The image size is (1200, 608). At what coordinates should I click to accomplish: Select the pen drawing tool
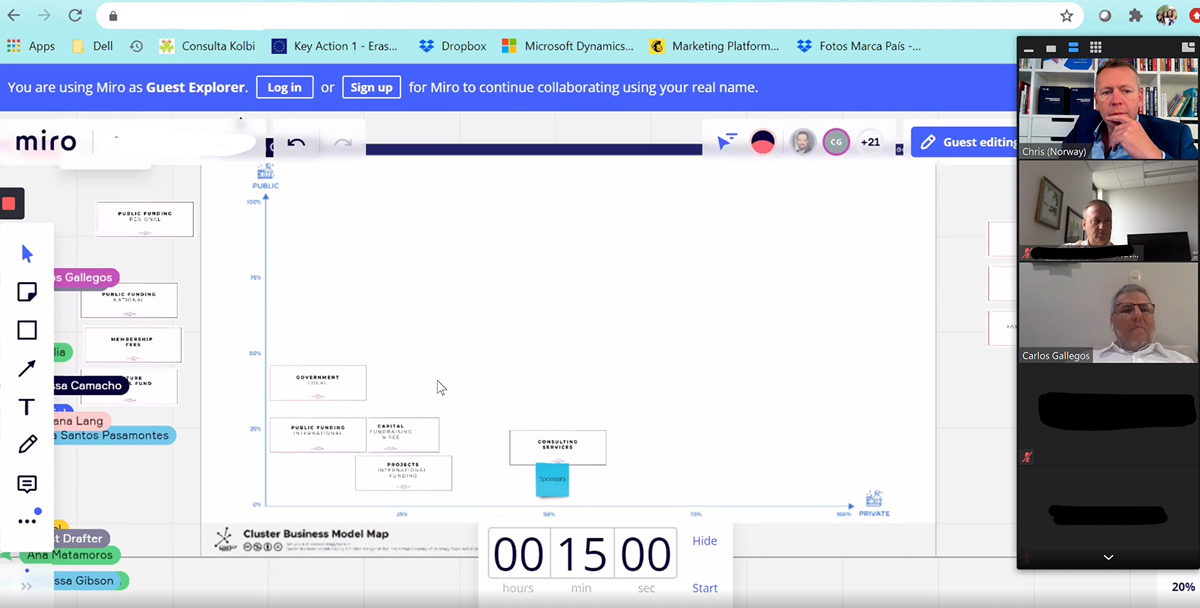tap(27, 445)
